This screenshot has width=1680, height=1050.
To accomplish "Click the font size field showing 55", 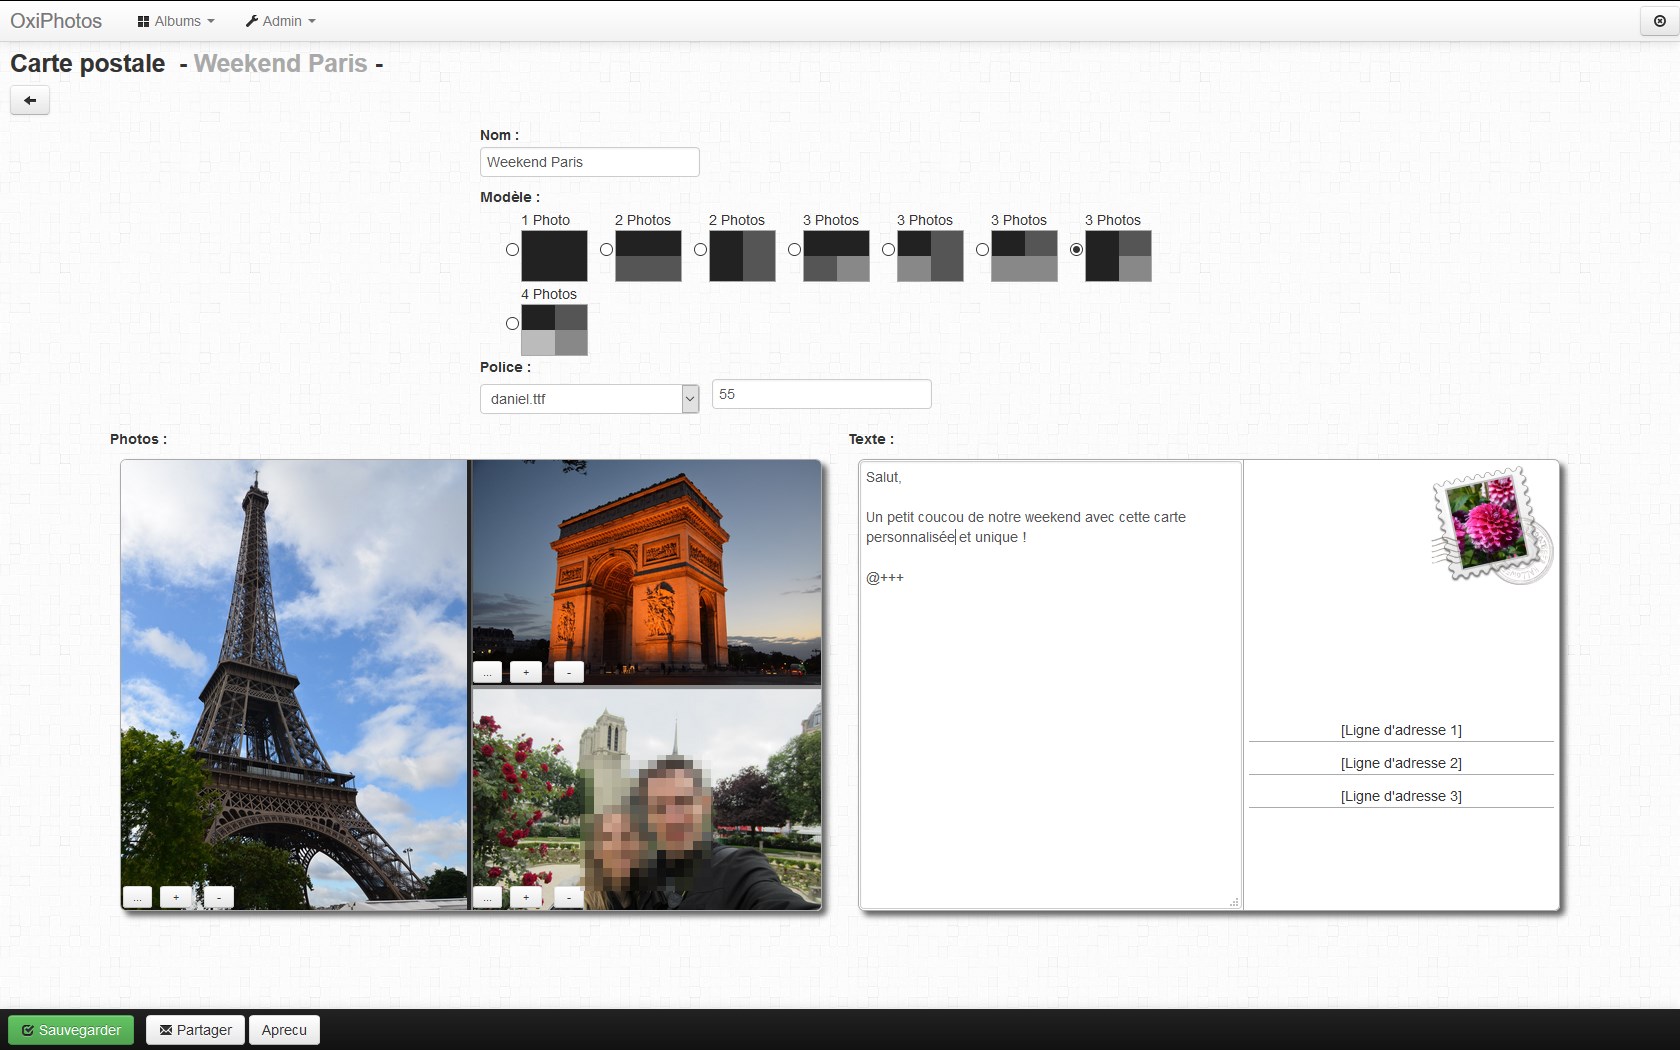I will 821,394.
